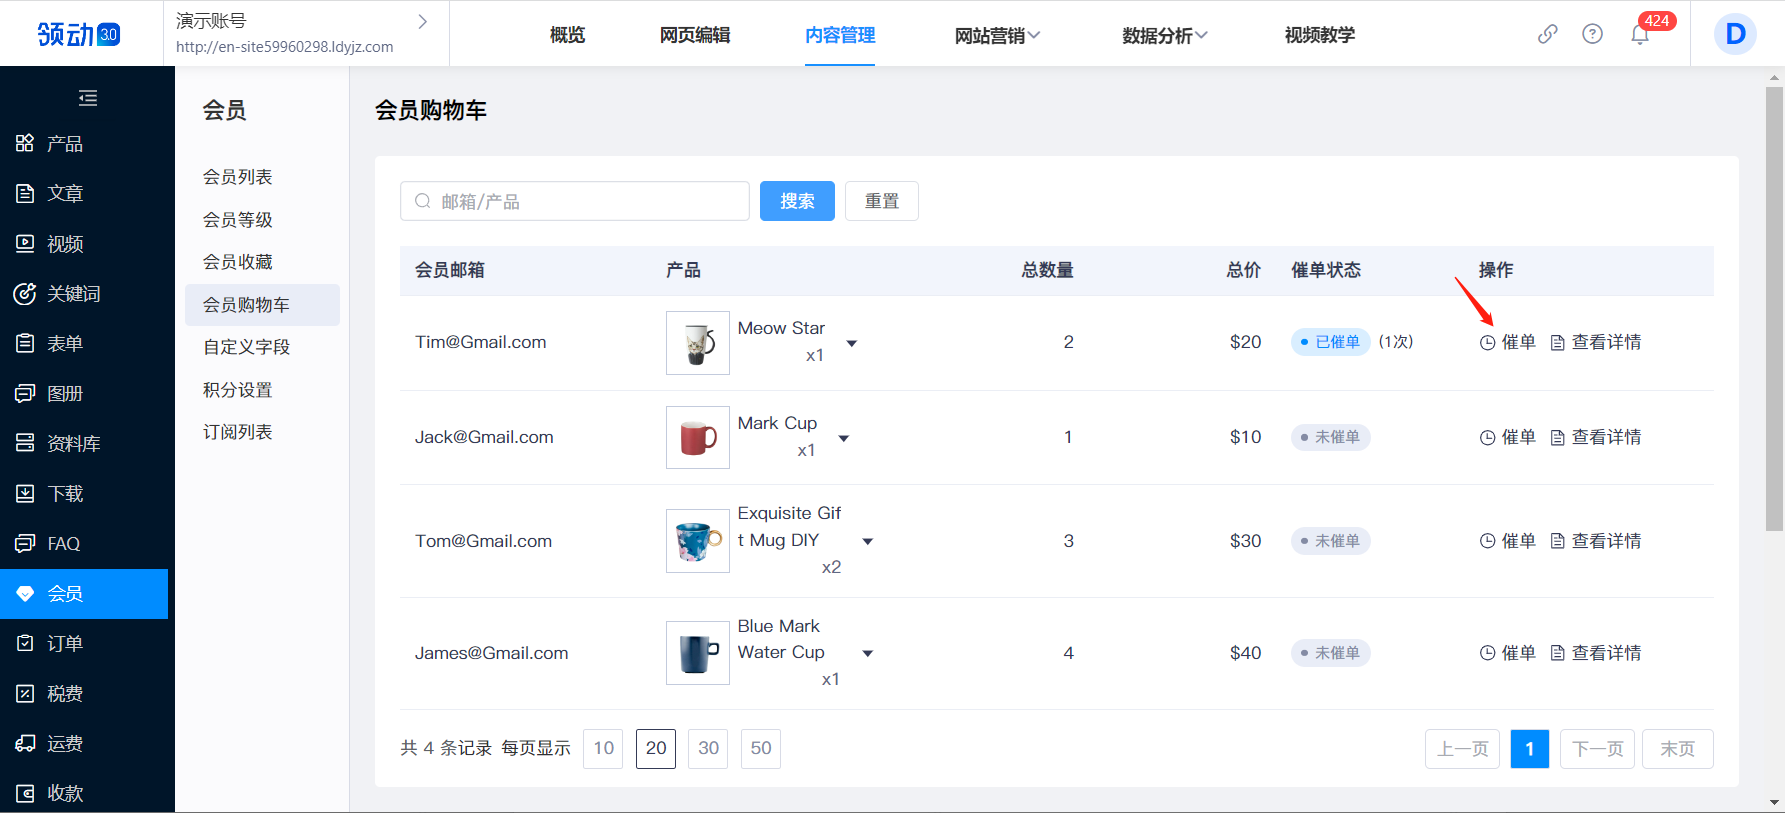View details for Jack@Gmail.com cart
This screenshot has width=1785, height=813.
coord(1596,437)
